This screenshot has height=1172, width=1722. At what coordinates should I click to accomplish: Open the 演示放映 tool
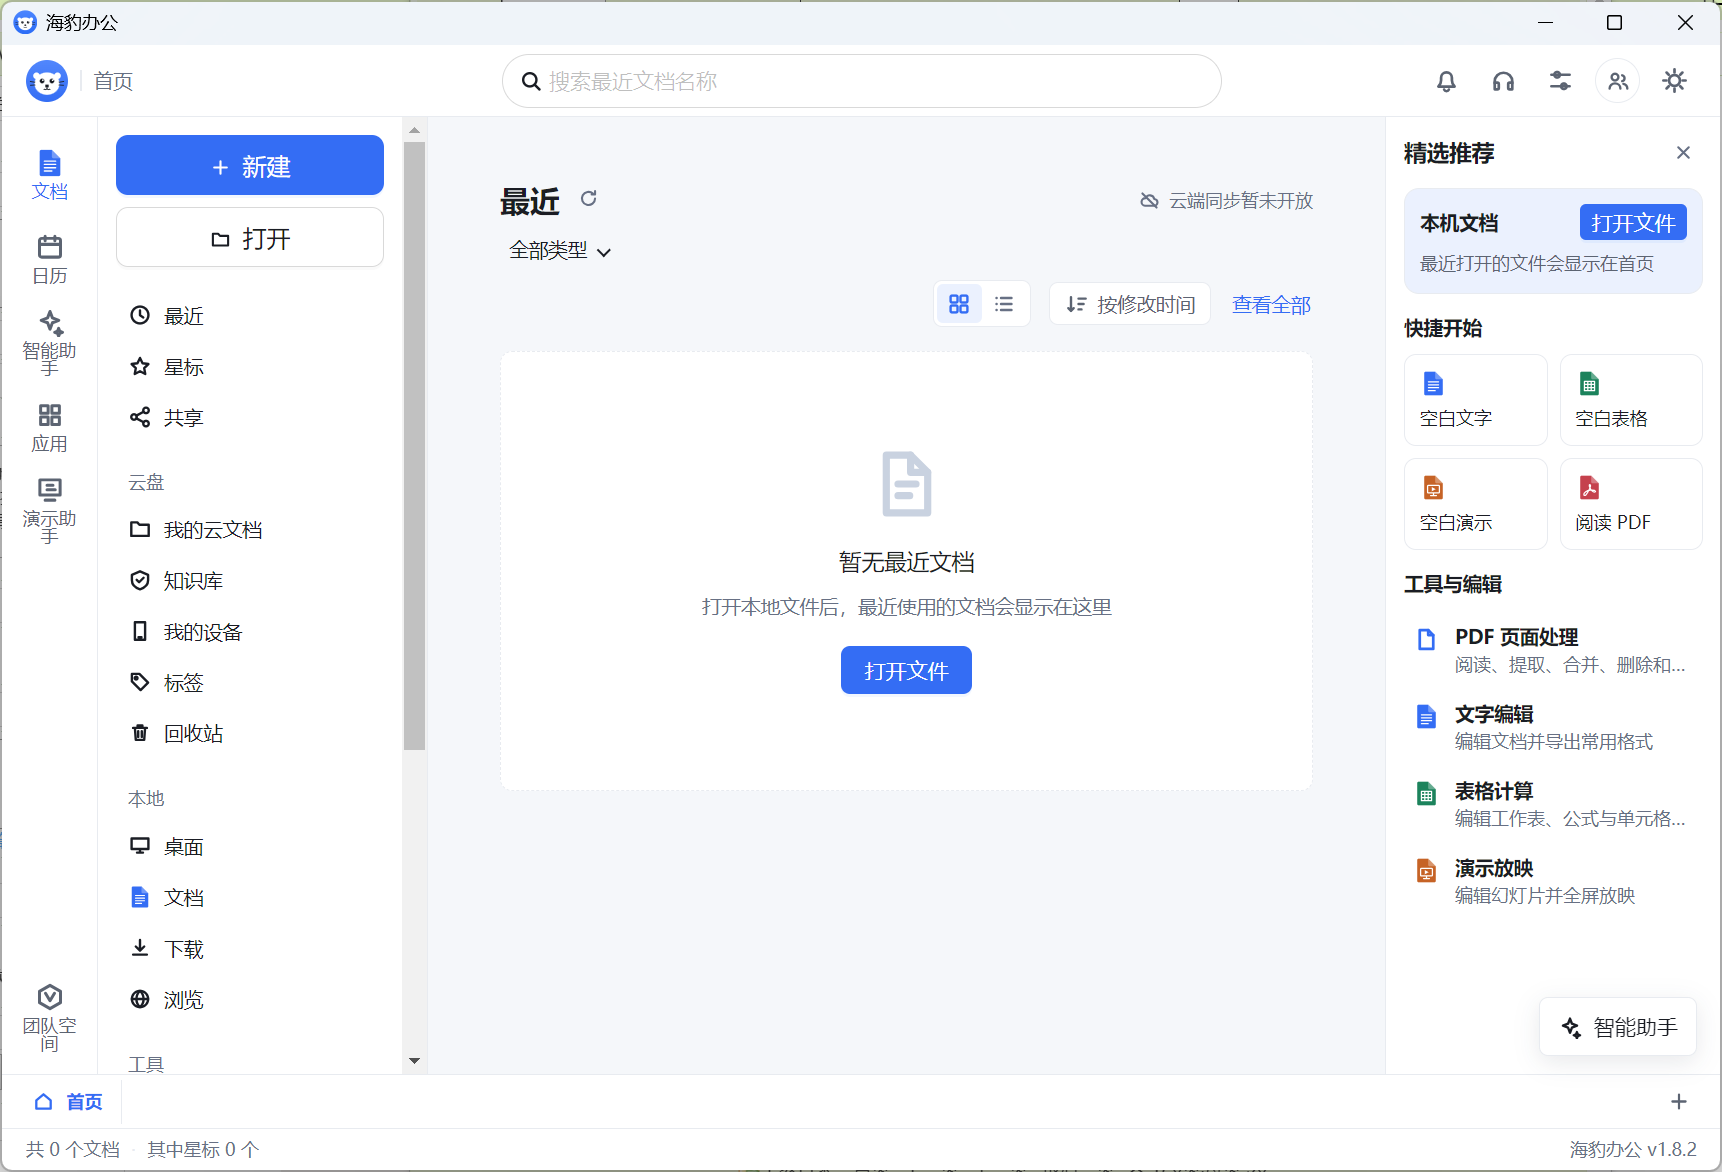pyautogui.click(x=1553, y=881)
